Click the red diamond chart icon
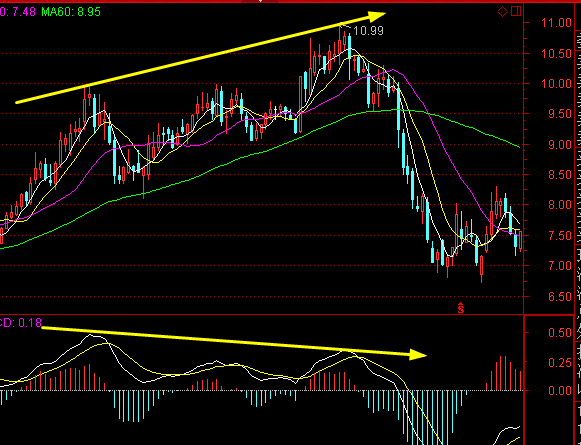The image size is (581, 445). coord(502,12)
